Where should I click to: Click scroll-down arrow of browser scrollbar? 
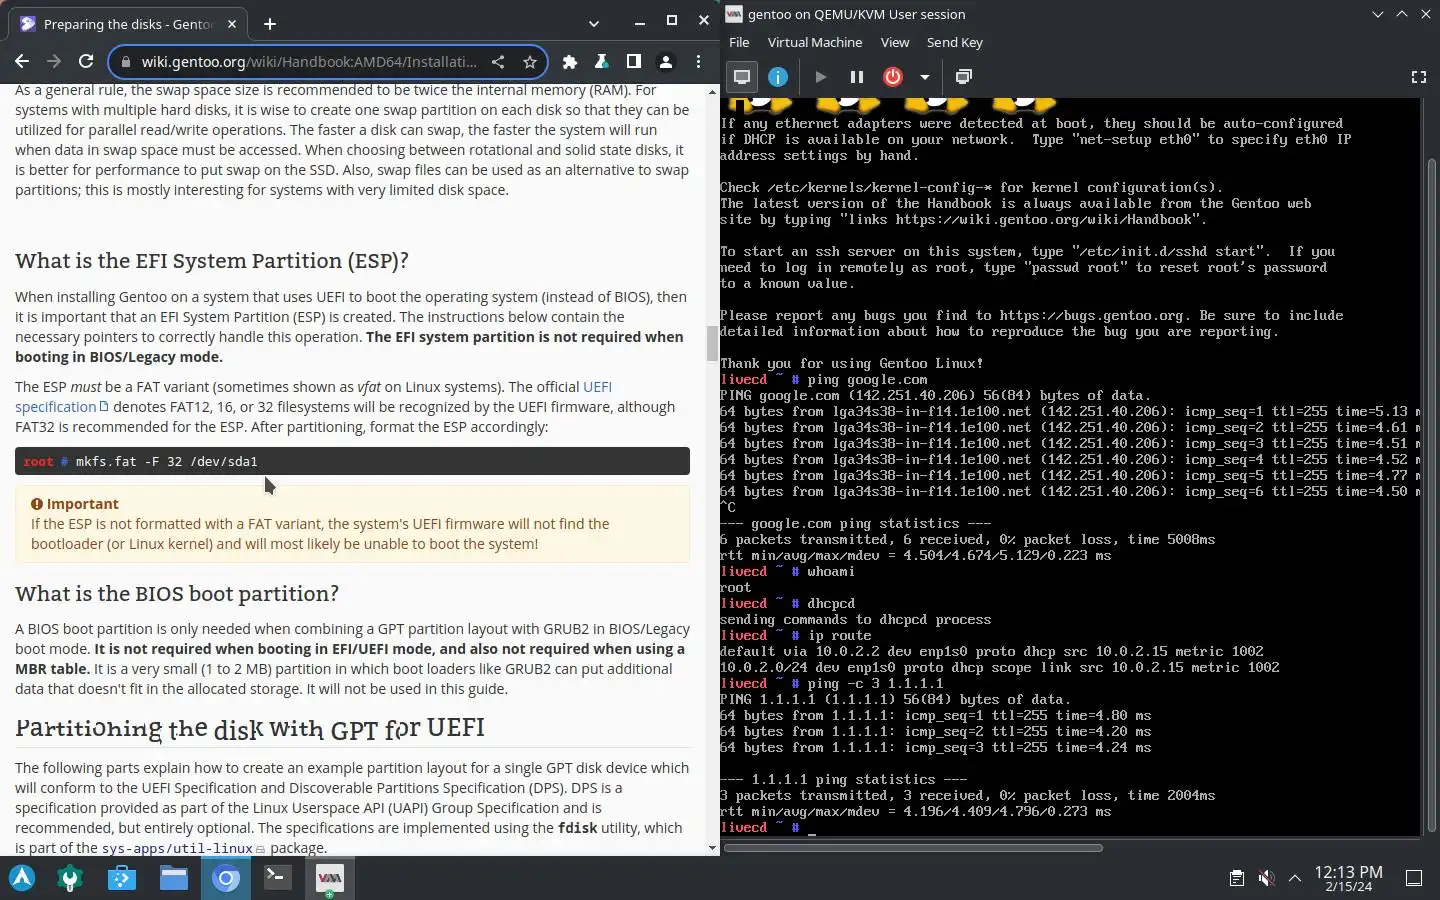point(712,848)
